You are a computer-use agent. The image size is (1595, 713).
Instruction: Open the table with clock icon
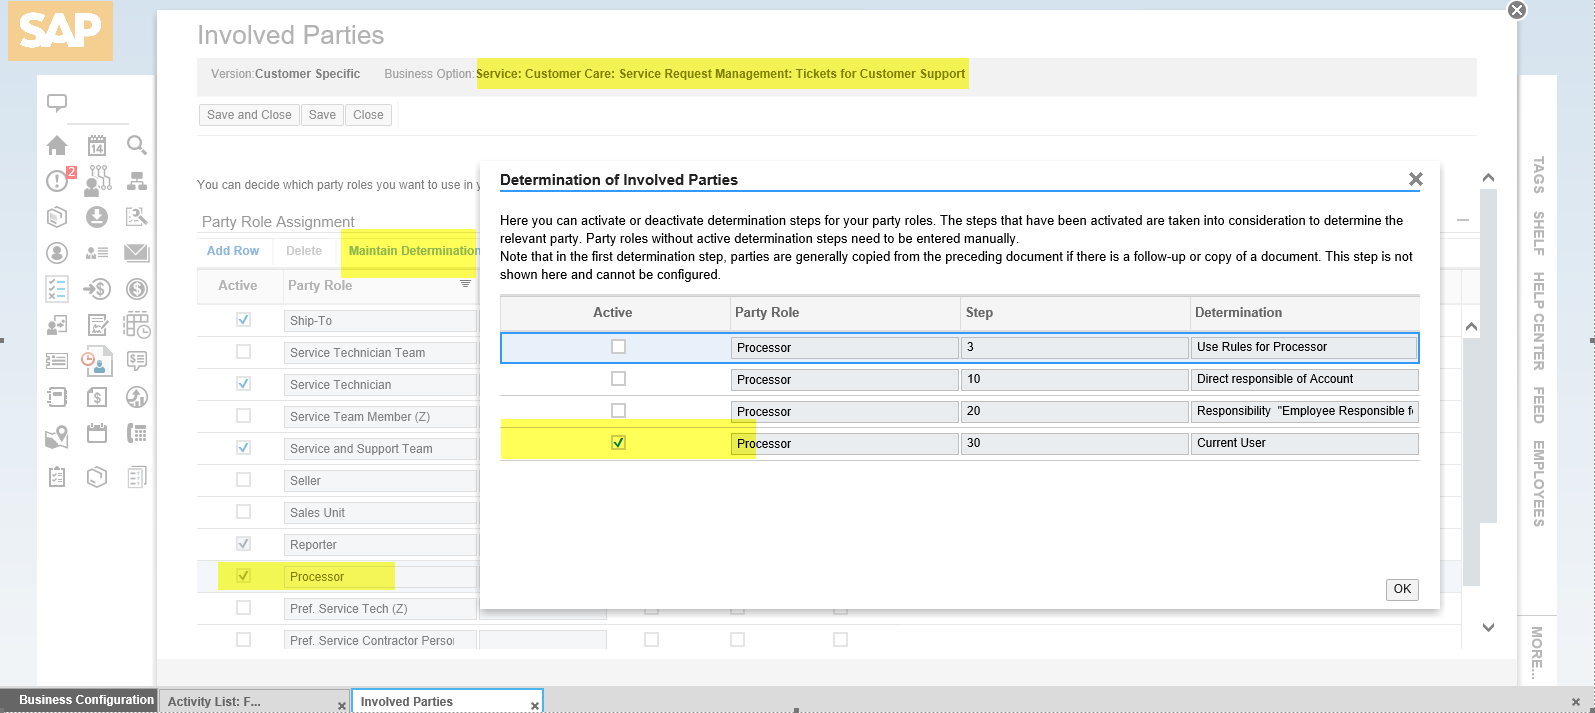click(x=137, y=325)
